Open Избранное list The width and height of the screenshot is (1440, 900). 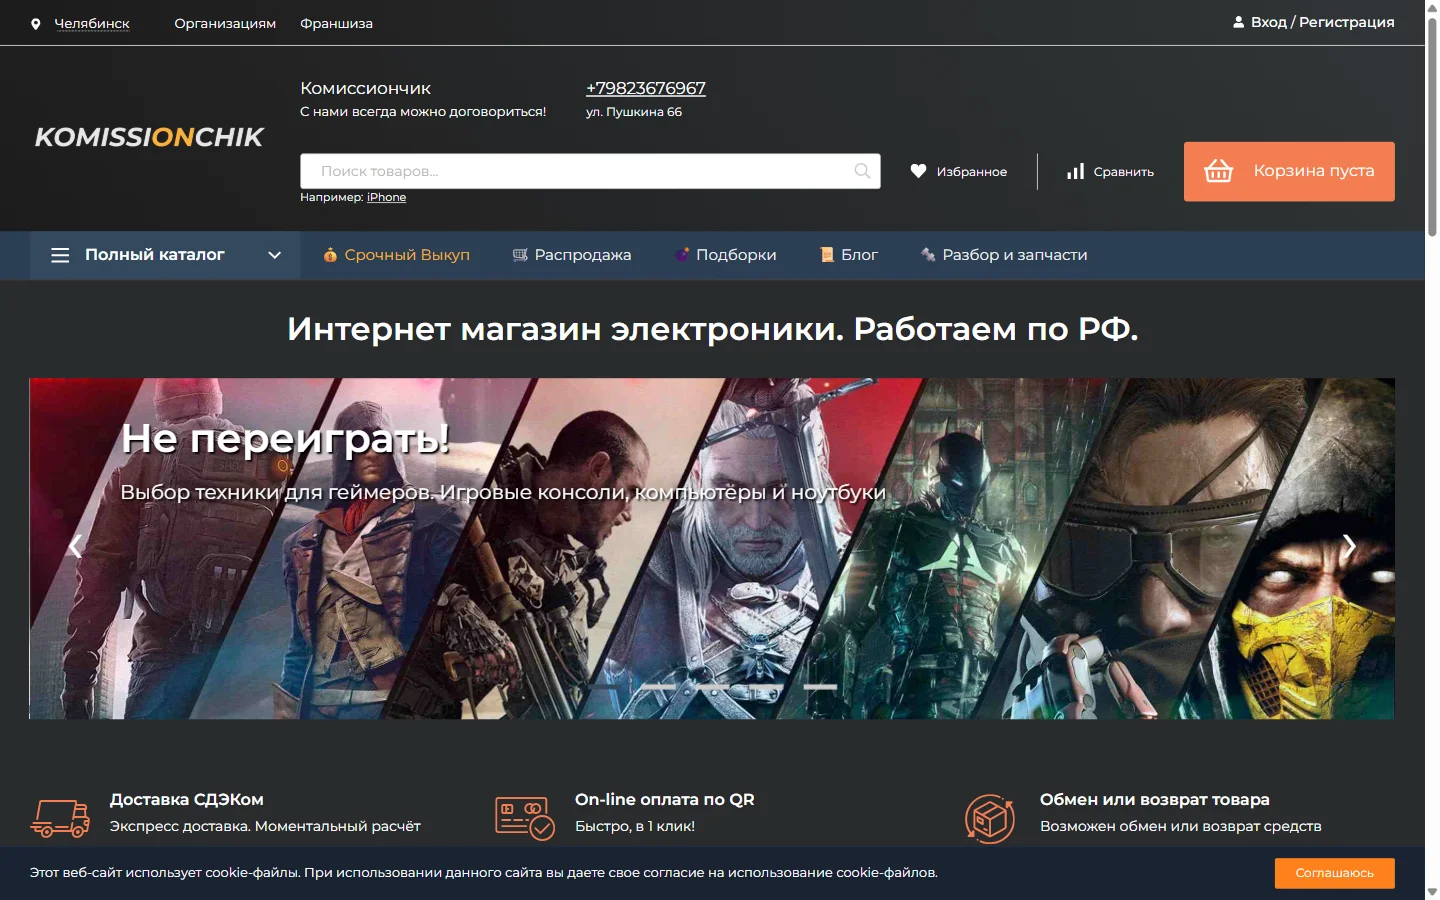pyautogui.click(x=971, y=172)
